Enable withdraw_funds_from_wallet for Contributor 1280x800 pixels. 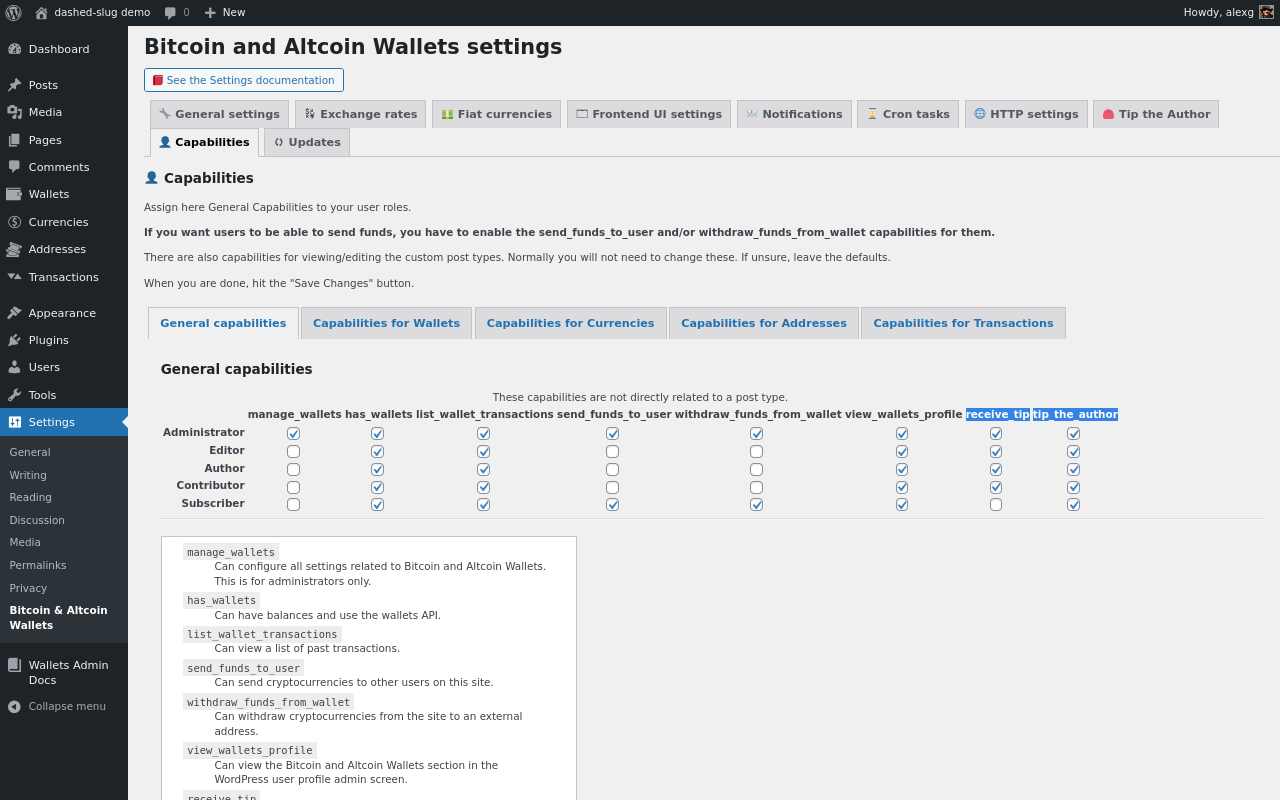pyautogui.click(x=756, y=487)
